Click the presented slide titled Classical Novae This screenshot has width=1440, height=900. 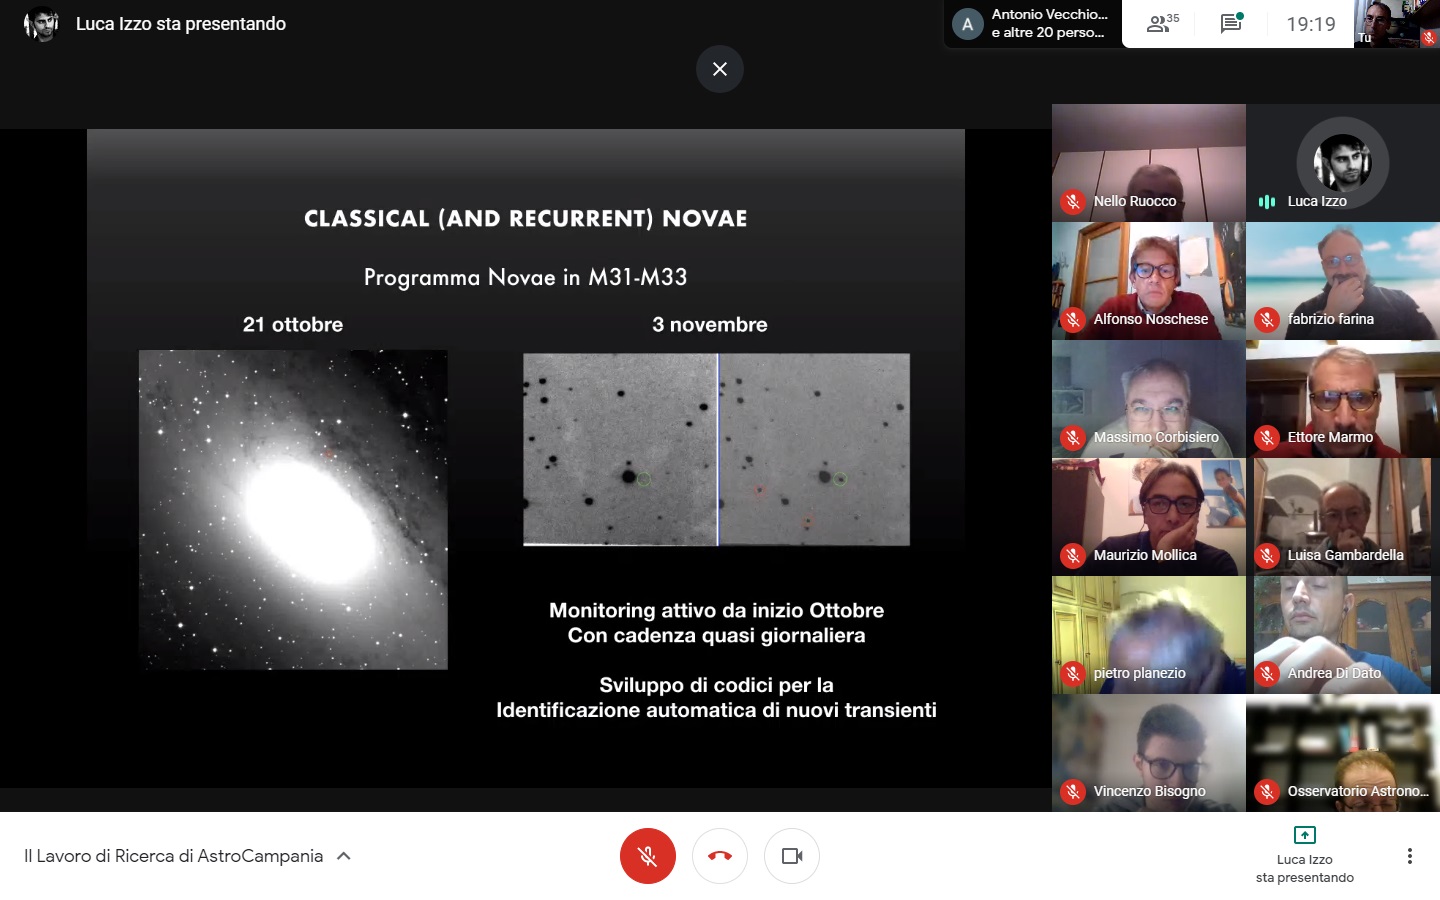click(x=526, y=458)
